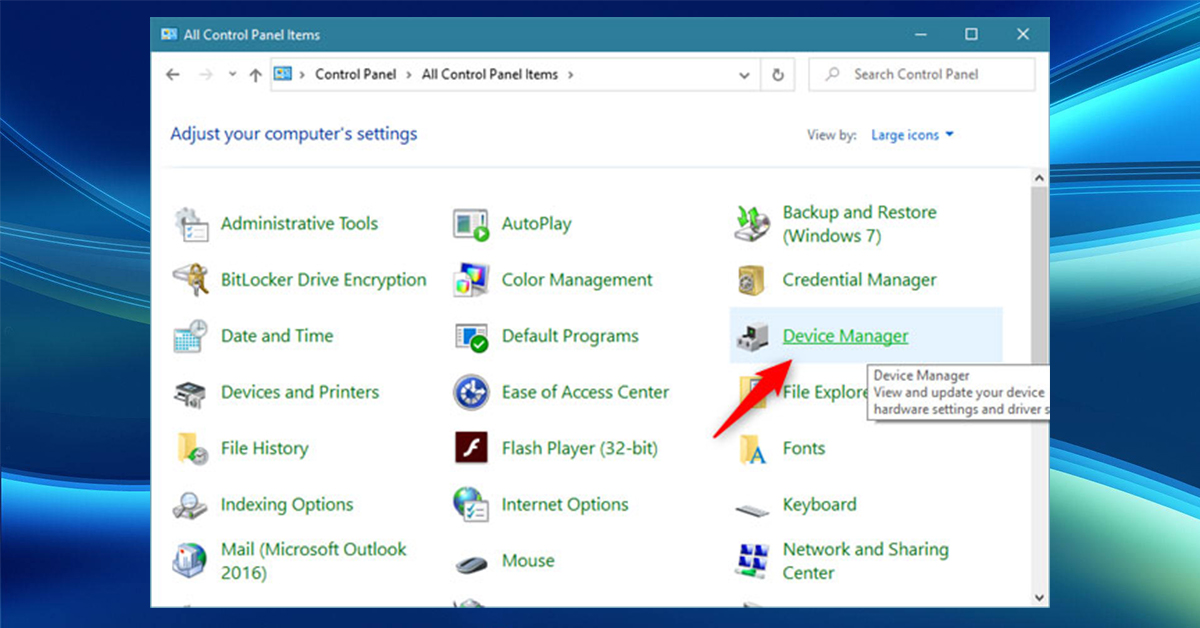Open the address bar history dropdown
The height and width of the screenshot is (628, 1200).
click(744, 74)
